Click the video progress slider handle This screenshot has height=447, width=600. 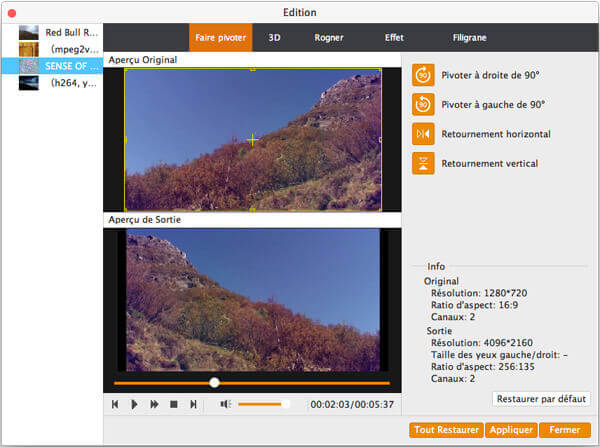pyautogui.click(x=215, y=382)
